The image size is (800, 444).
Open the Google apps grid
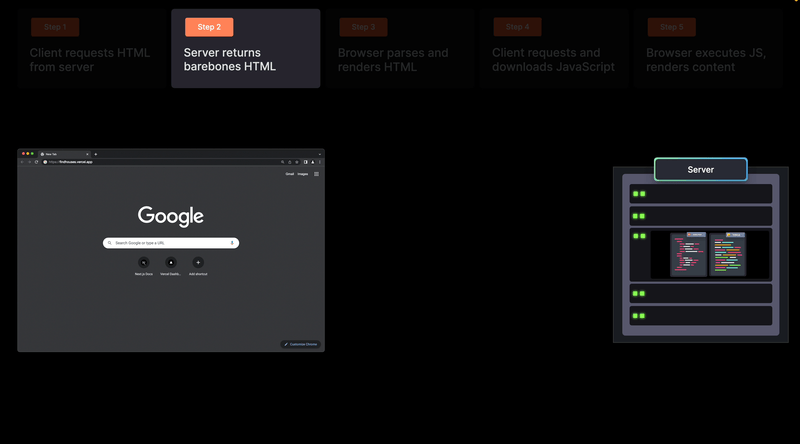pos(316,174)
